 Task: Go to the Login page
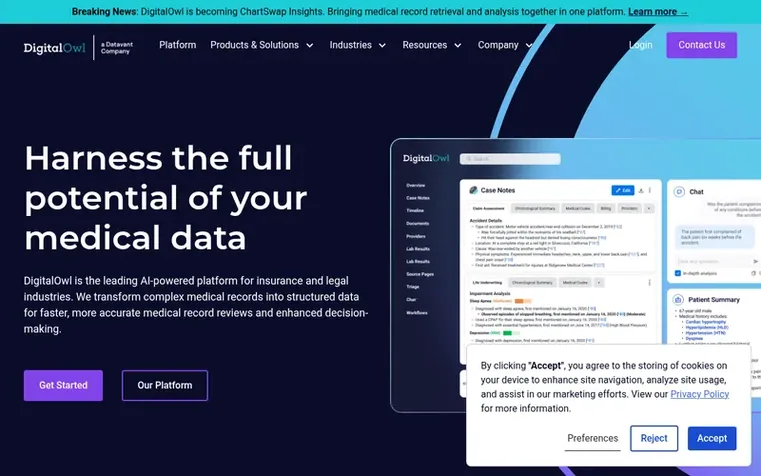[640, 45]
